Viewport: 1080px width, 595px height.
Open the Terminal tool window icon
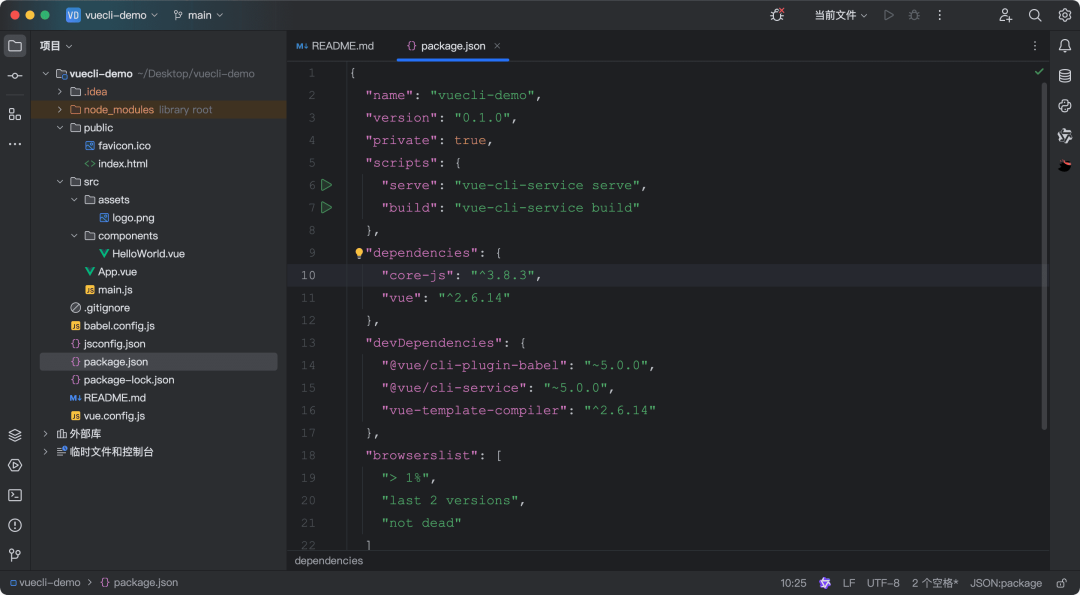point(15,495)
